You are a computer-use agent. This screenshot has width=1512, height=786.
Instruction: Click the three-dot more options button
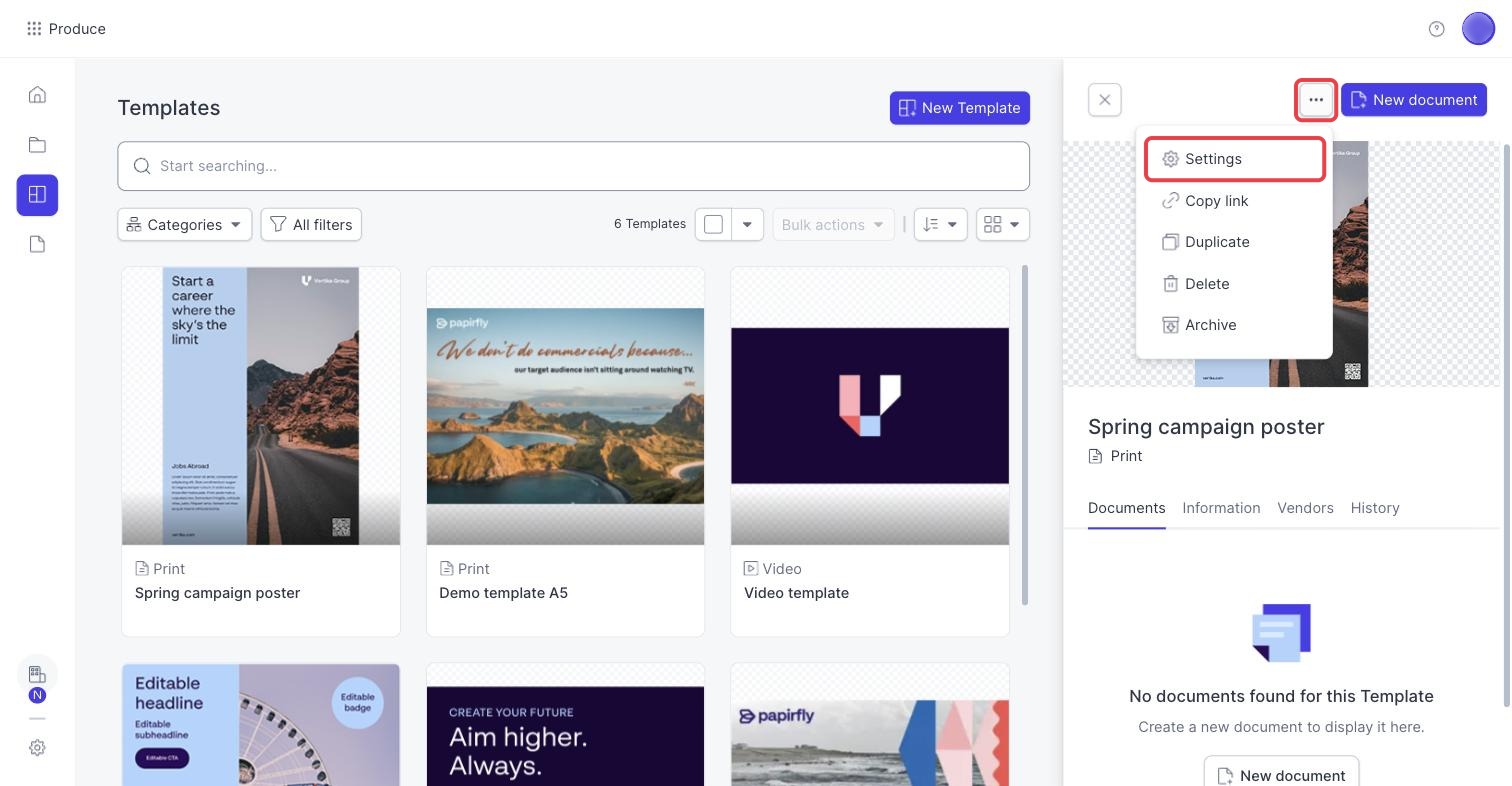click(x=1316, y=100)
